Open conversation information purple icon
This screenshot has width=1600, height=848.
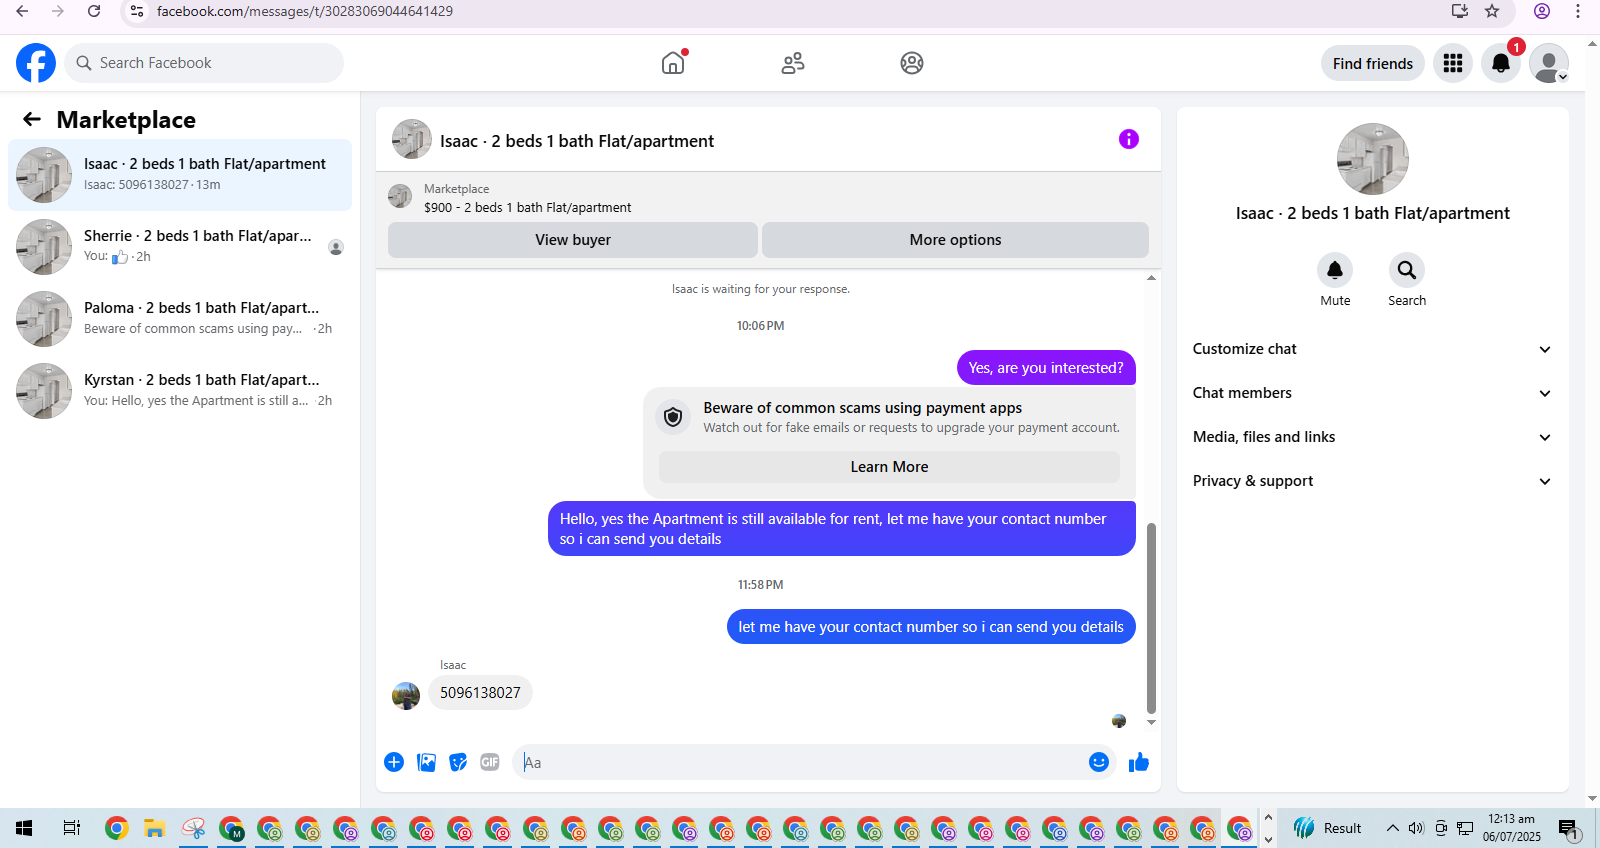pos(1129,139)
